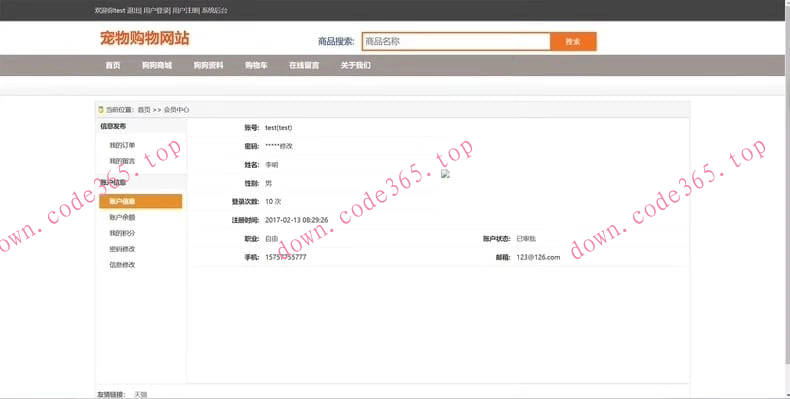Open the 用户注册 registration link
The width and height of the screenshot is (790, 399).
186,10
